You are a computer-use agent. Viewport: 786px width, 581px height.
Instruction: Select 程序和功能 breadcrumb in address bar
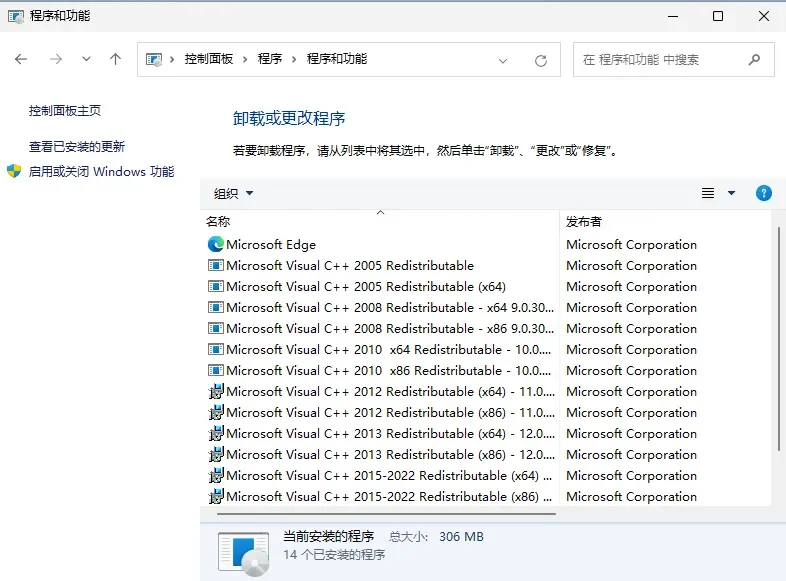[x=337, y=59]
